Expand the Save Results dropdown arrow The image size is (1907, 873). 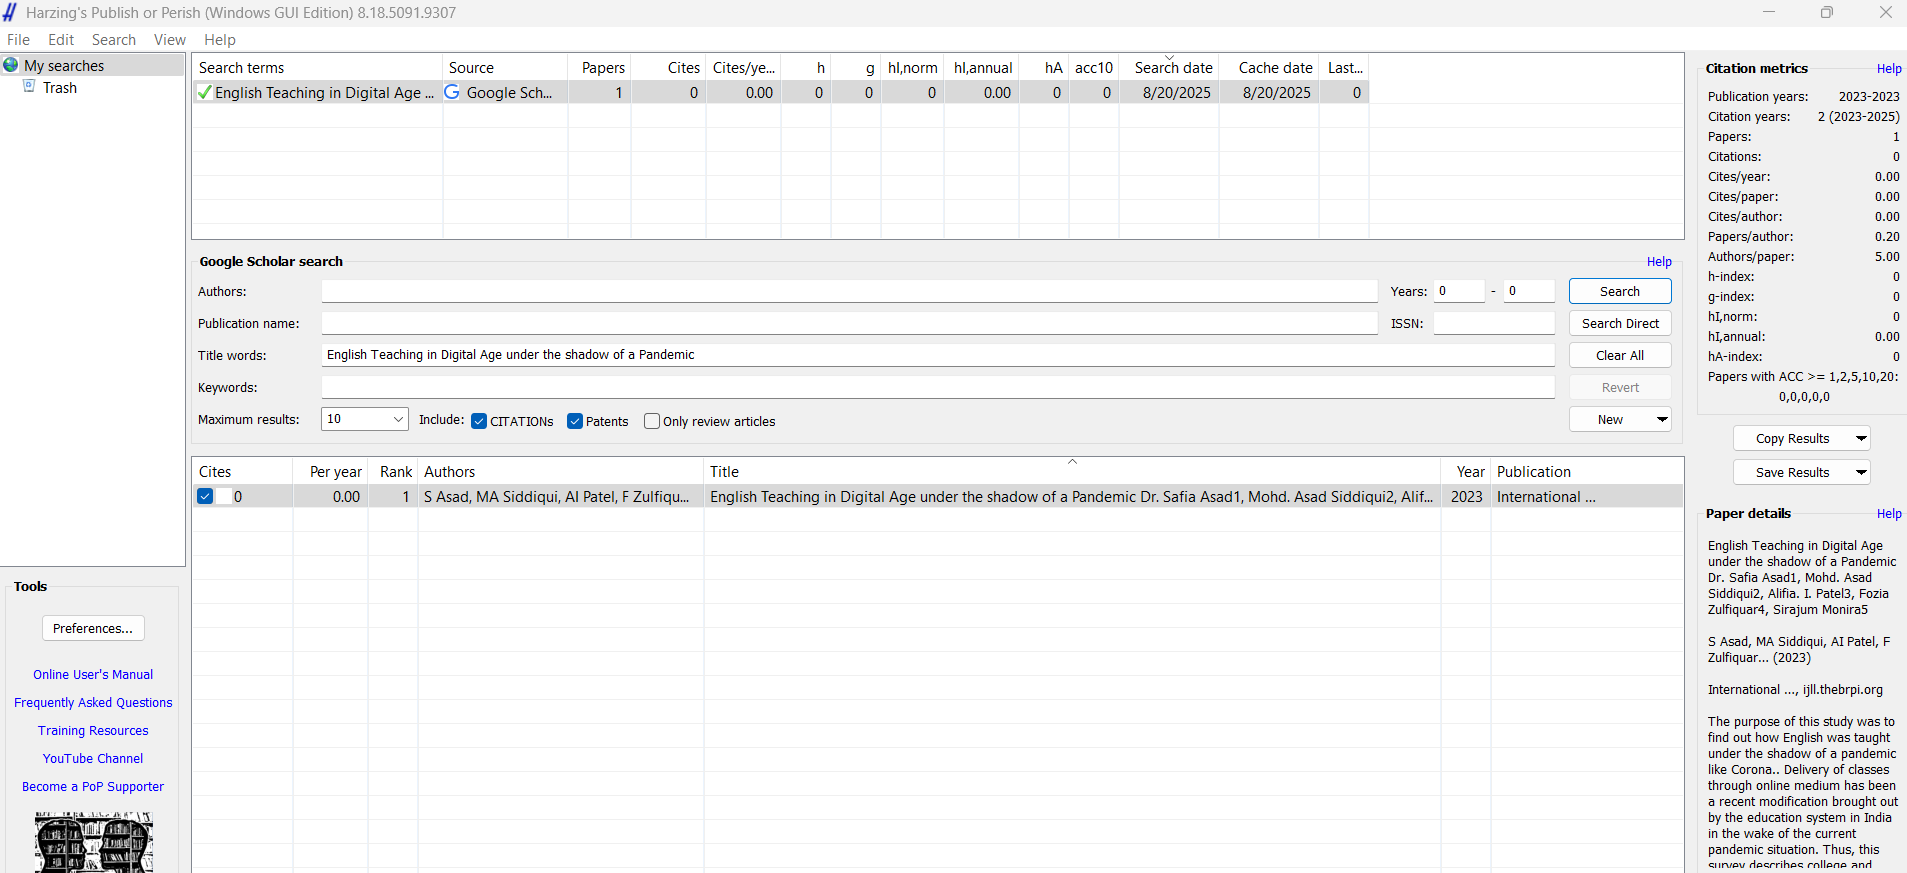(1860, 472)
